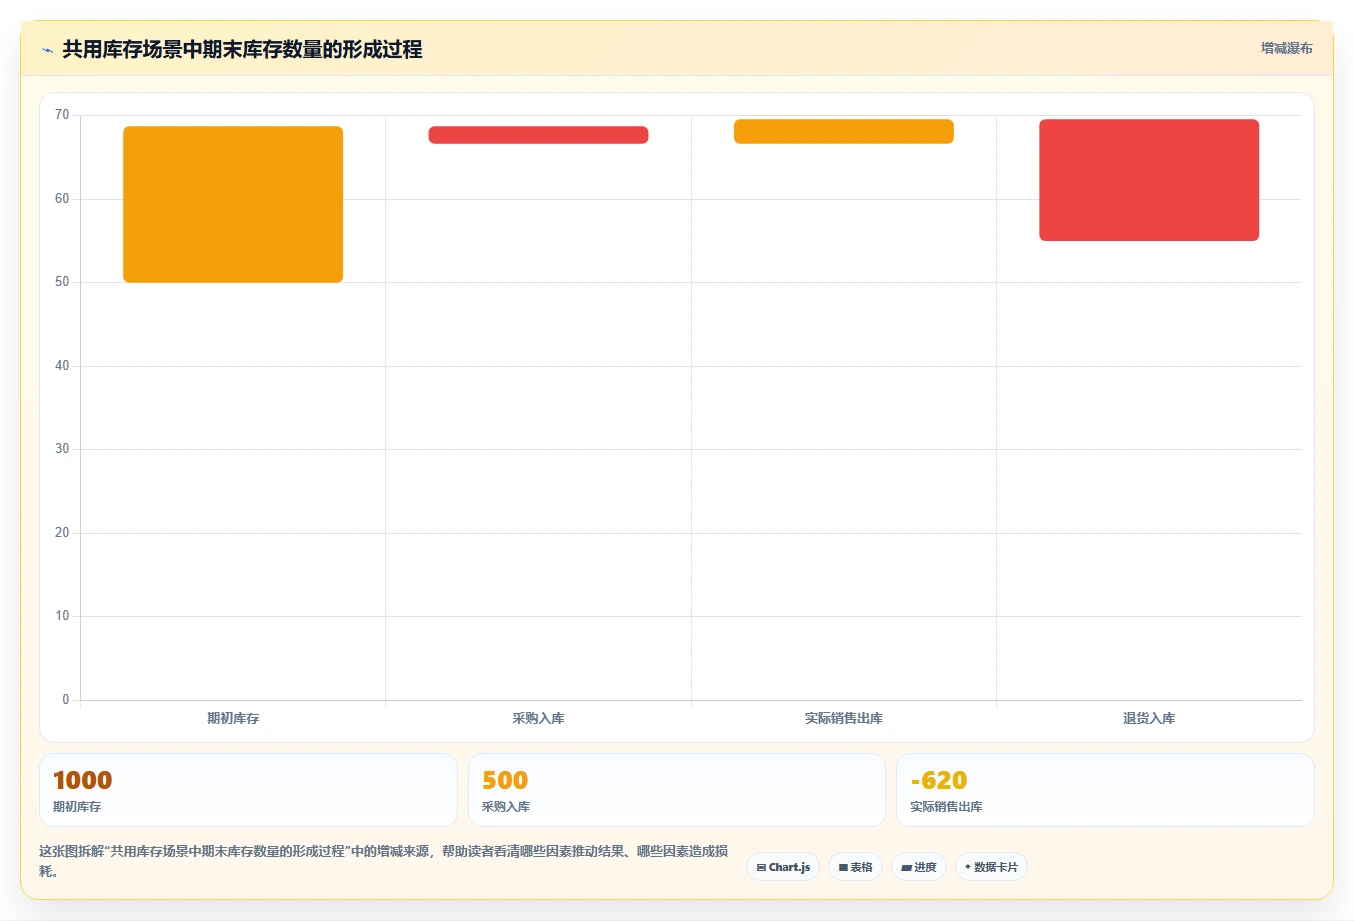Click the icon inside the Chart.js chip

coord(761,868)
